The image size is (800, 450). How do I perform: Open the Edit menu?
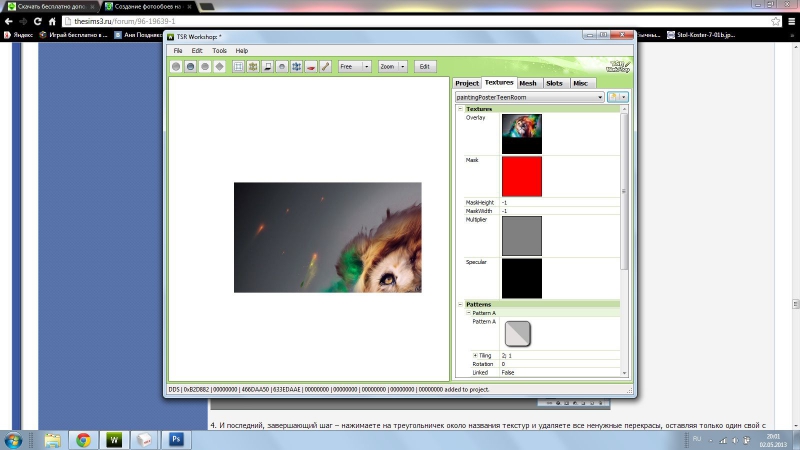197,51
